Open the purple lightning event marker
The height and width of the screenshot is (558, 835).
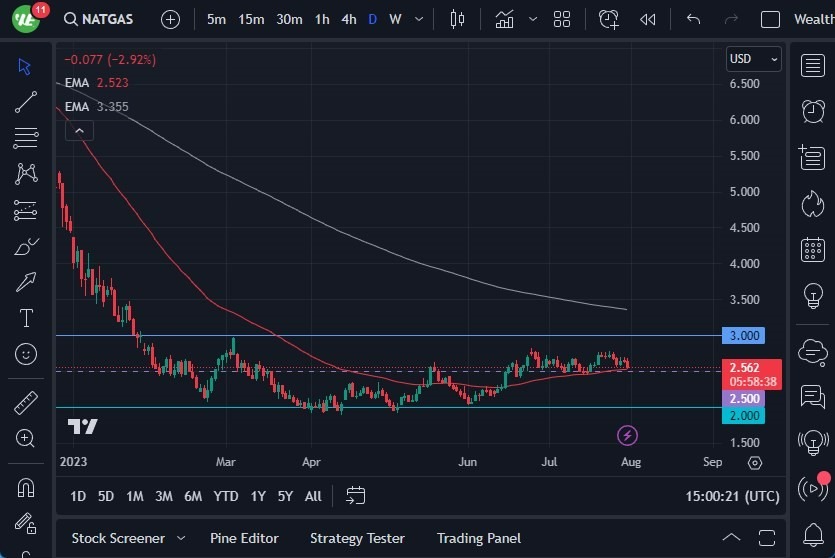(x=627, y=436)
